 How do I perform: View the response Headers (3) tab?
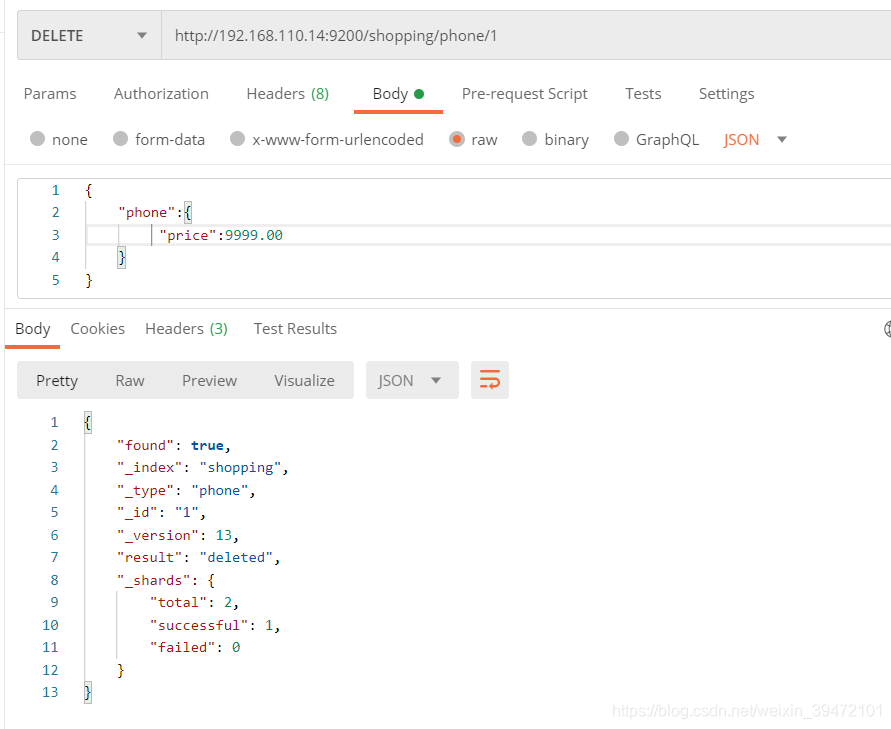[186, 329]
